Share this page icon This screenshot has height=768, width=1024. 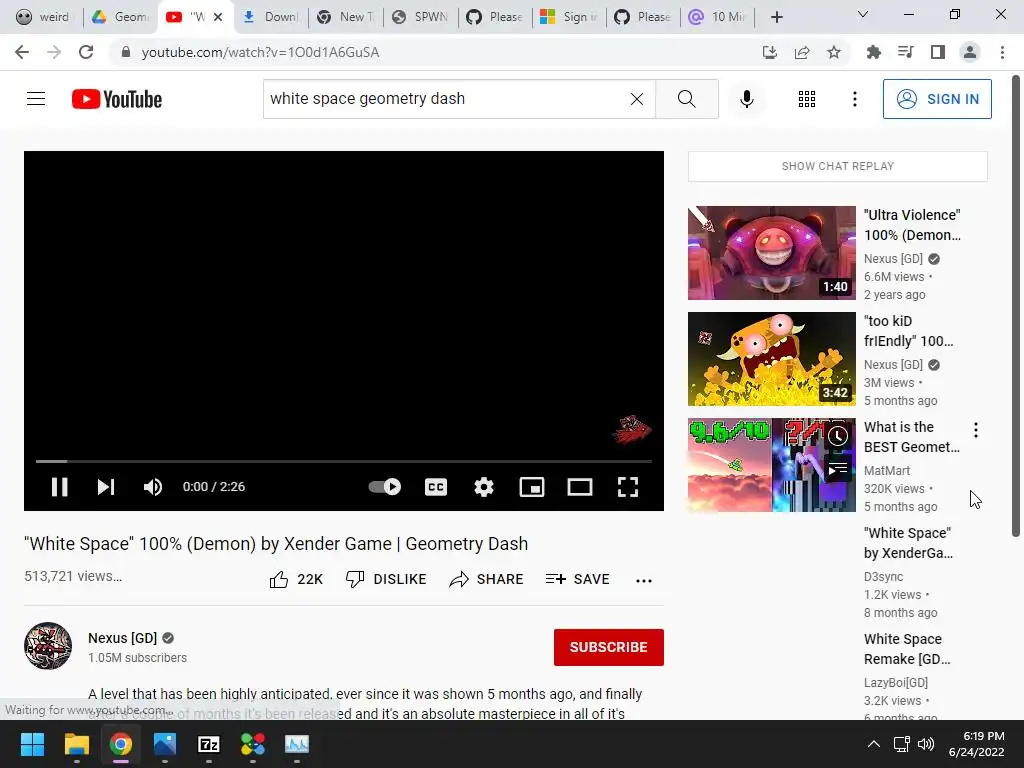[802, 52]
